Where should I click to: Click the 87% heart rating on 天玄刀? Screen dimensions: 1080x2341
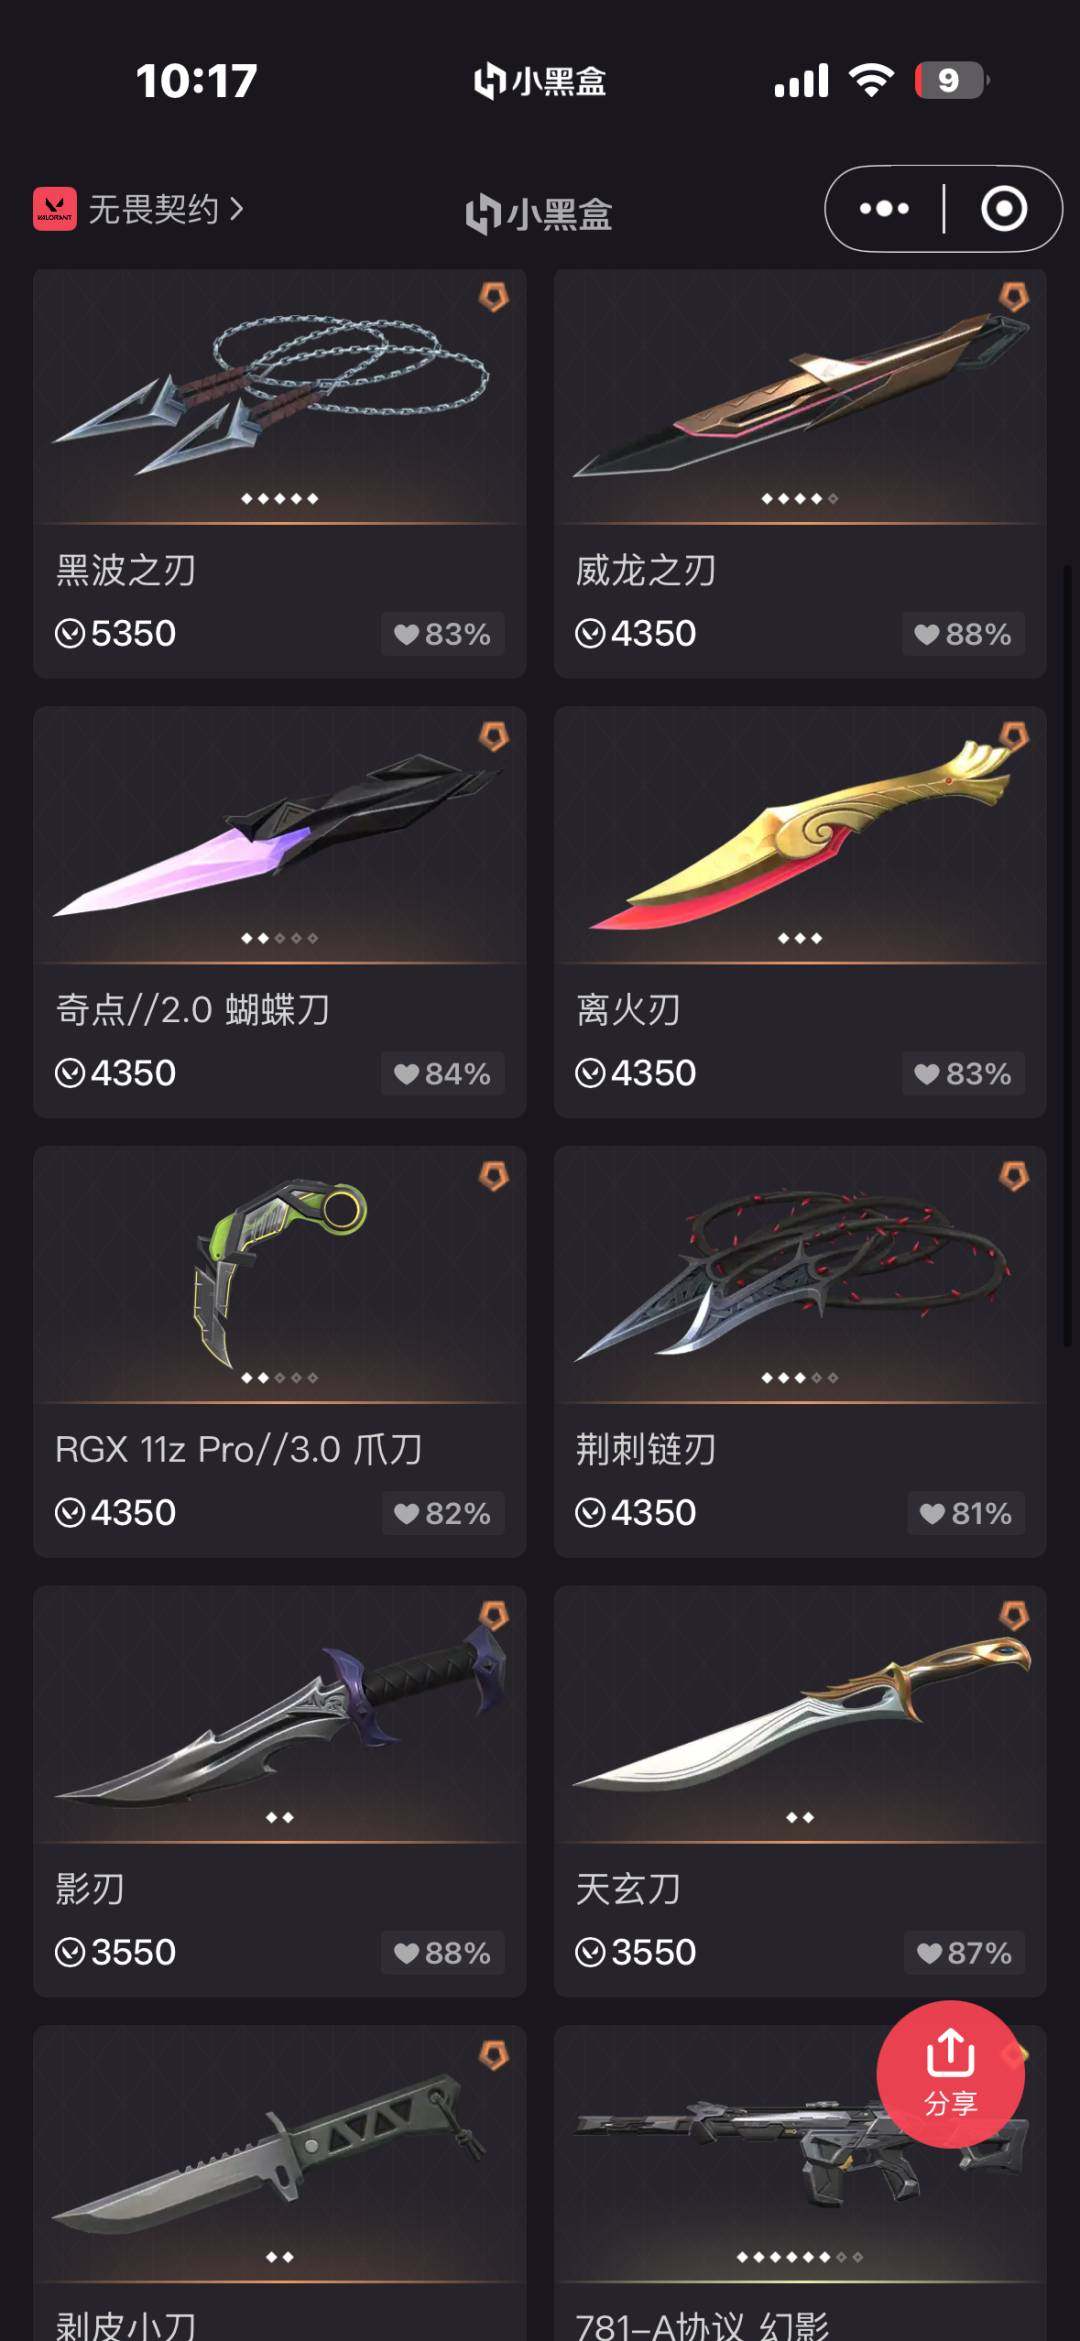click(965, 1953)
